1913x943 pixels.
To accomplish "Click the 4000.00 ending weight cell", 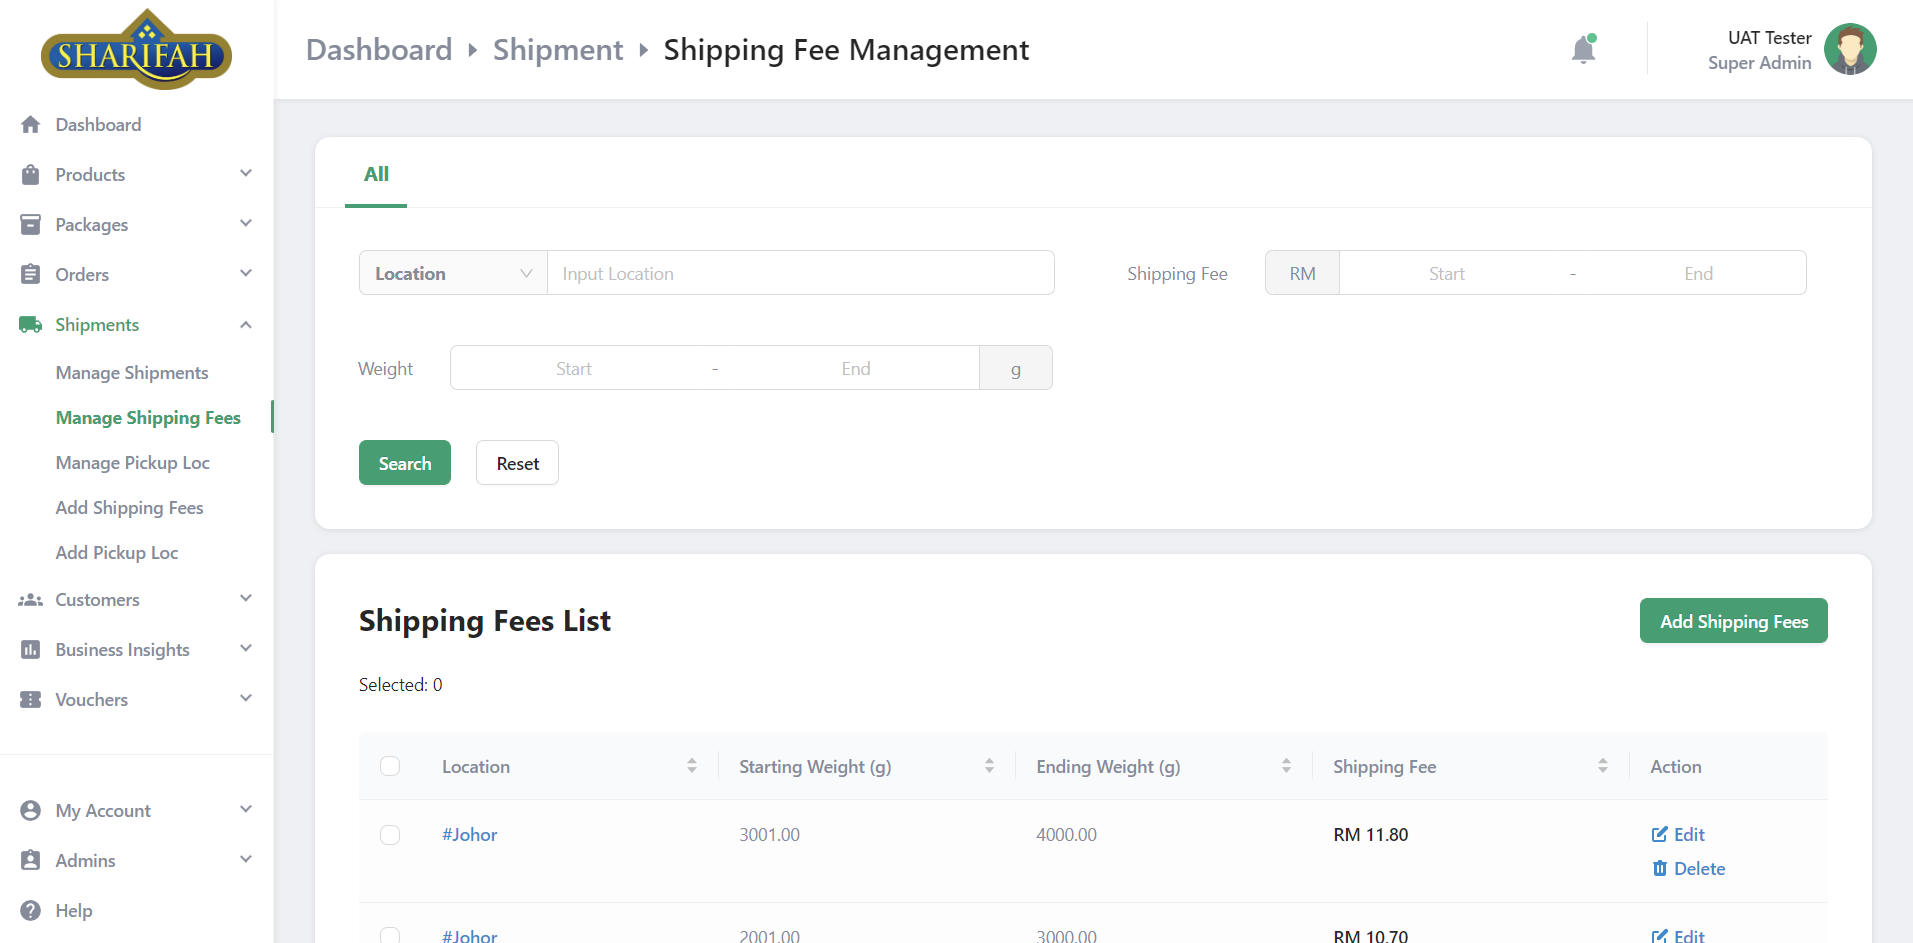I will coord(1066,835).
